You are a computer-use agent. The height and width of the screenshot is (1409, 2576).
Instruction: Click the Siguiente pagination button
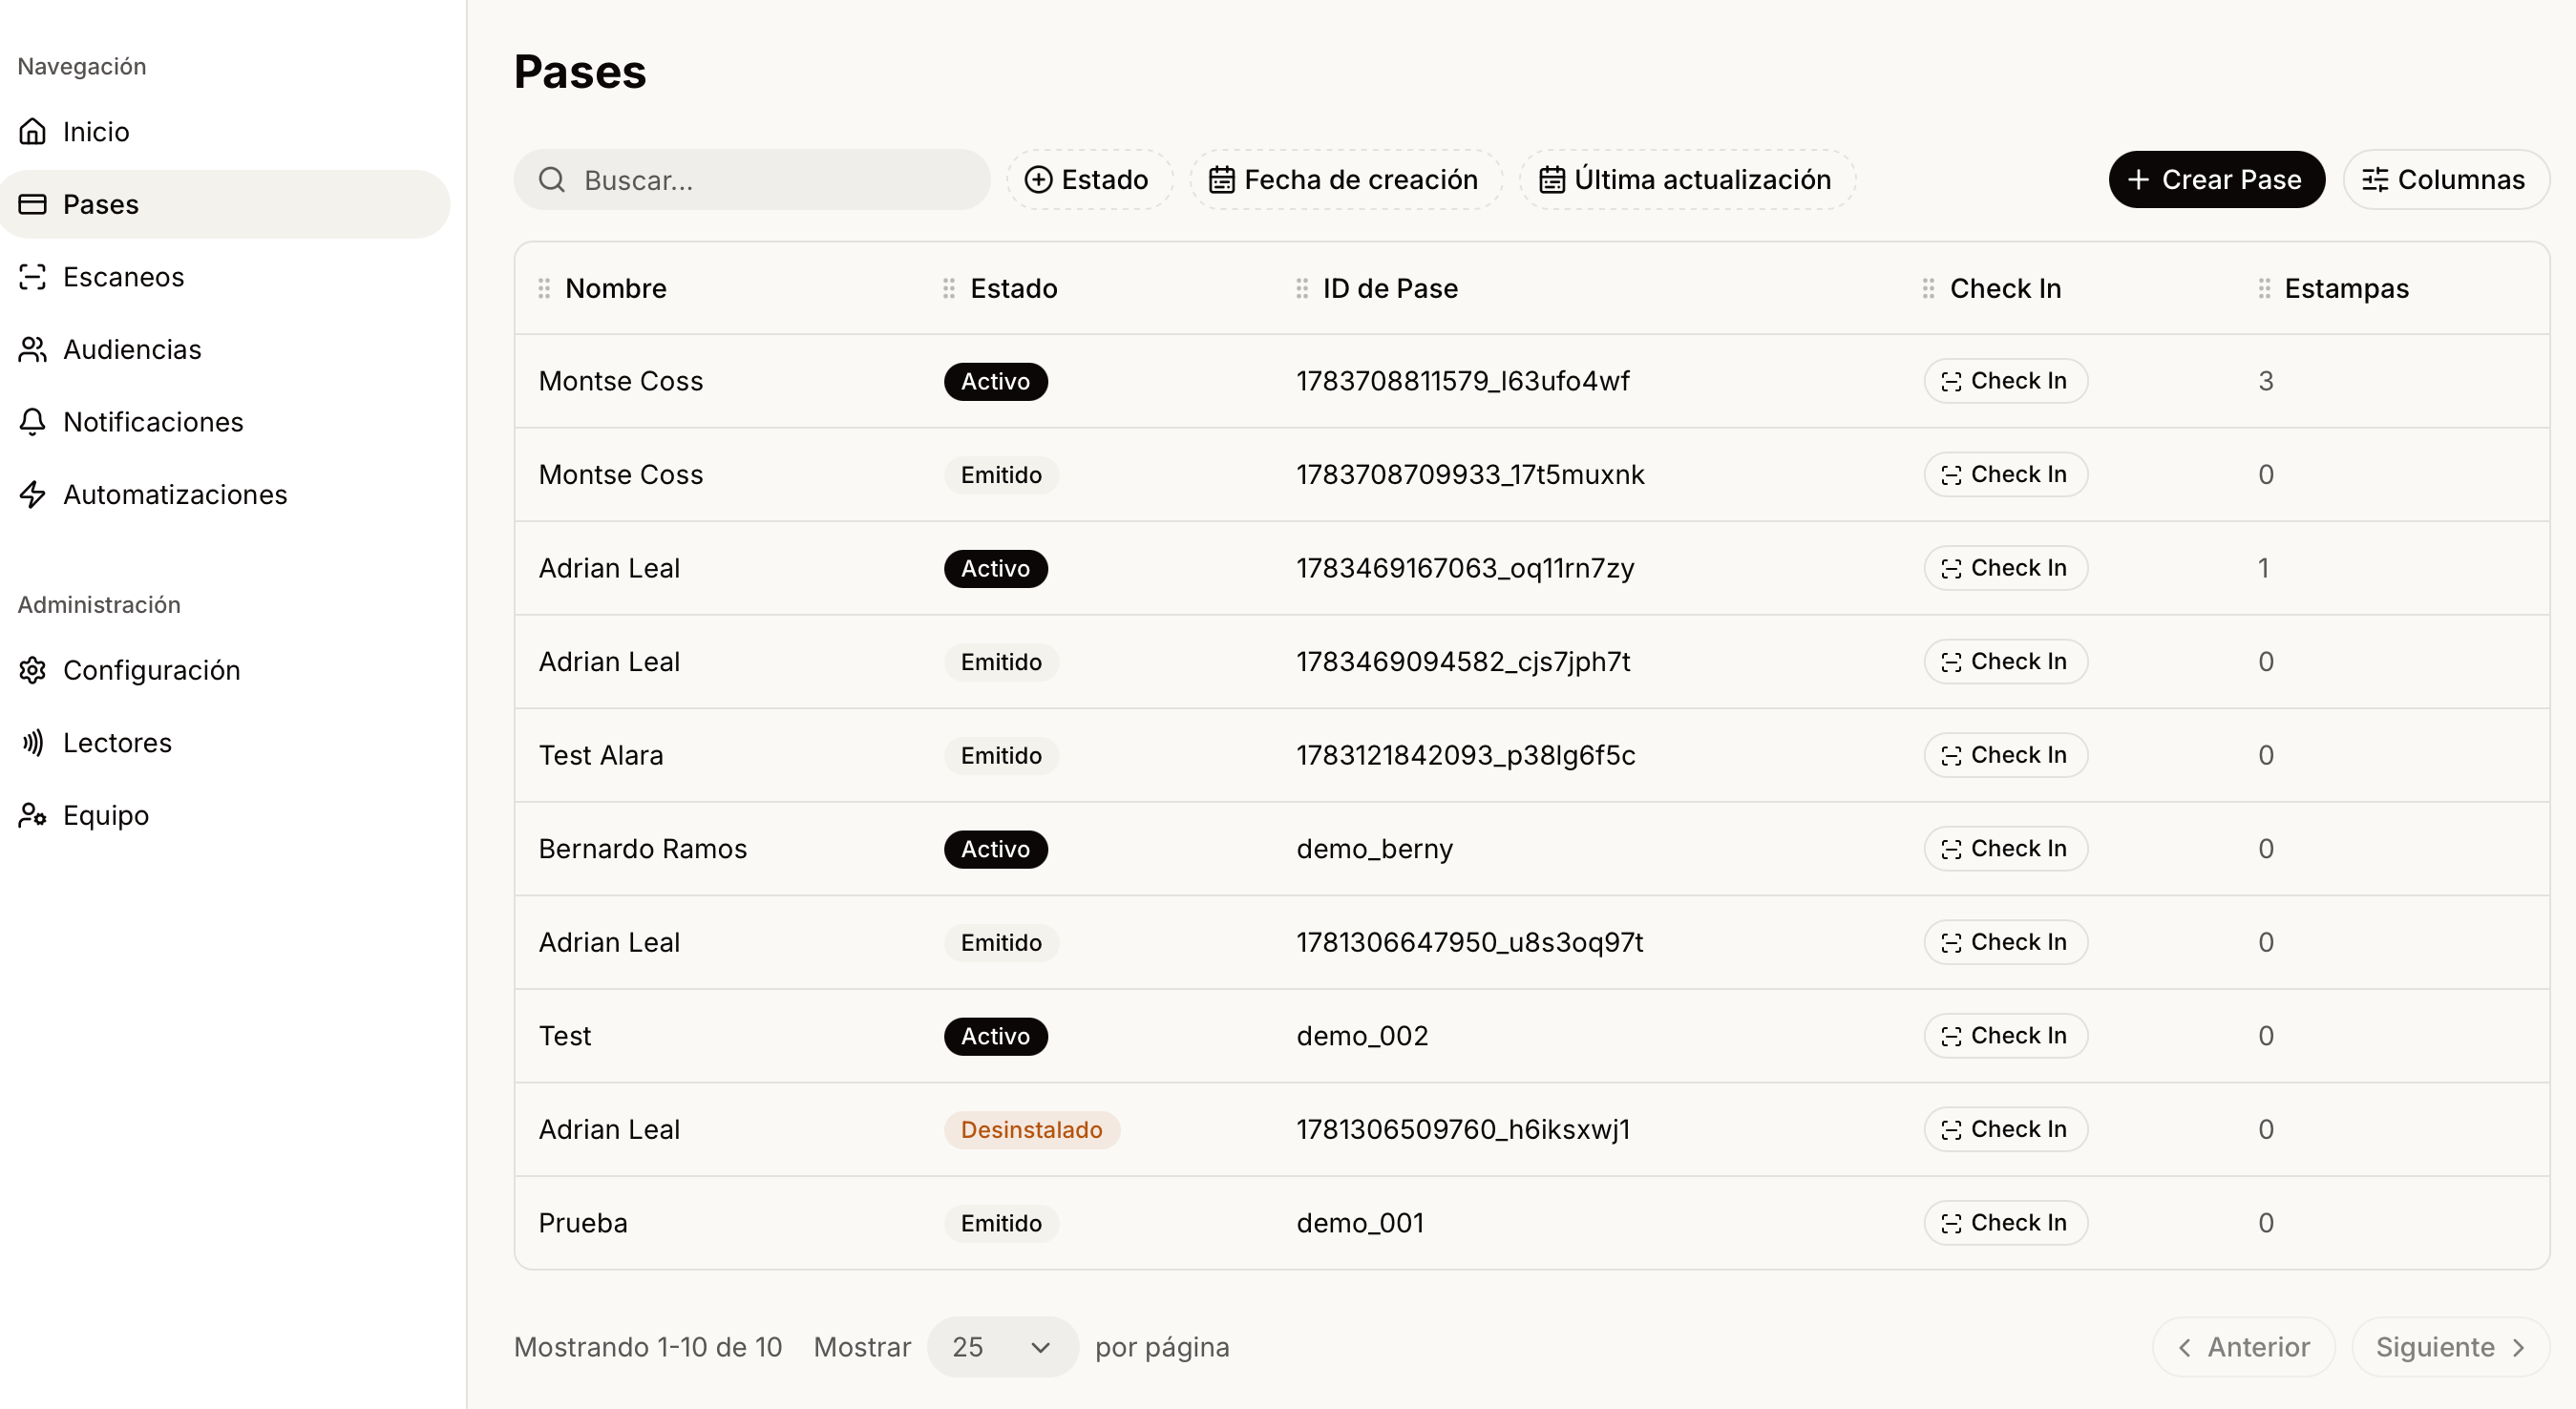pyautogui.click(x=2450, y=1347)
